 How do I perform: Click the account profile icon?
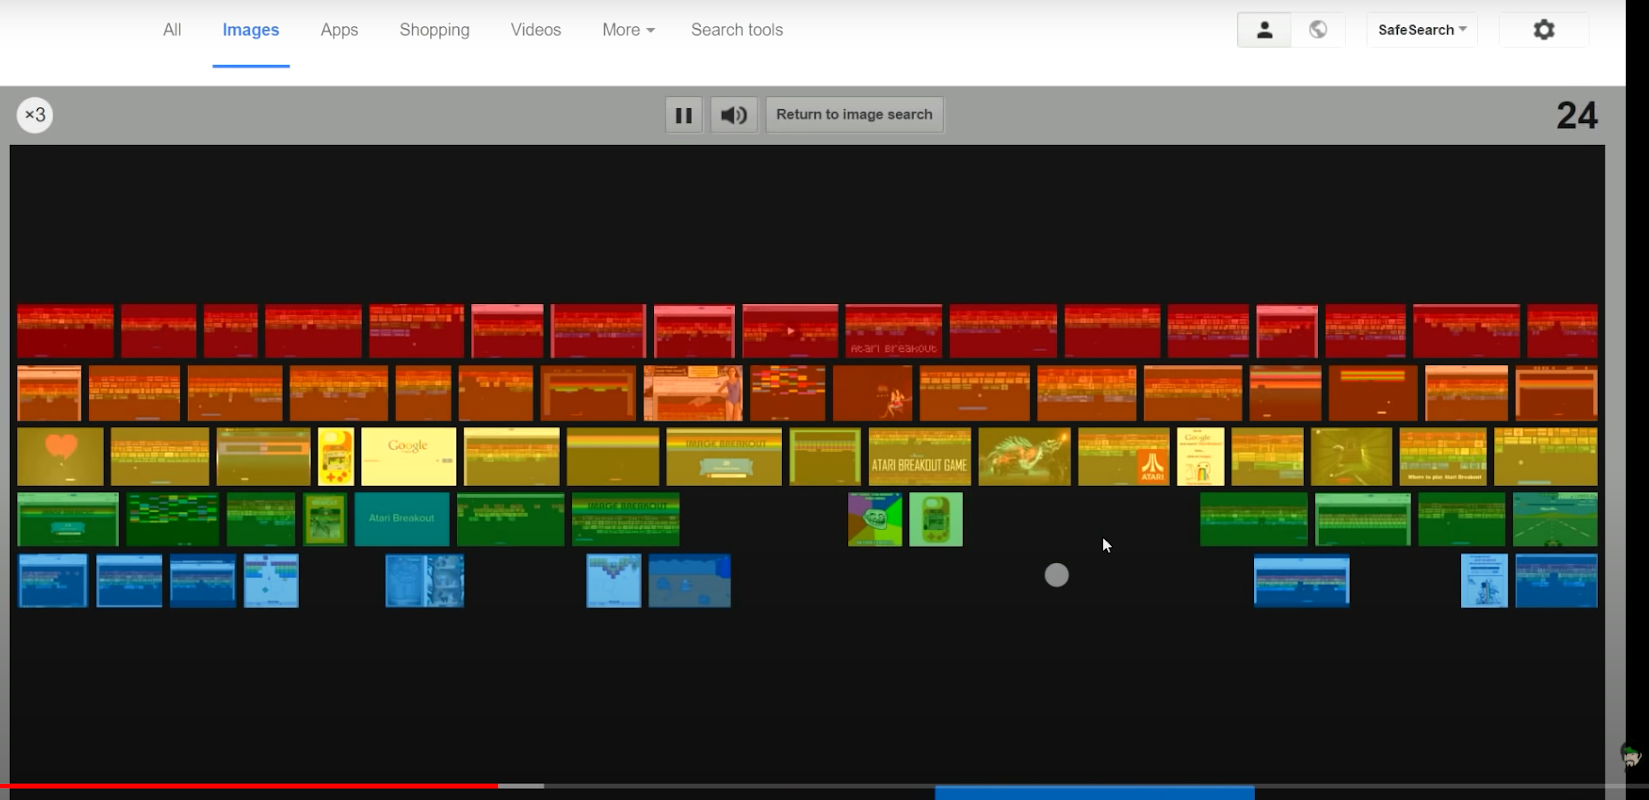coord(1264,30)
